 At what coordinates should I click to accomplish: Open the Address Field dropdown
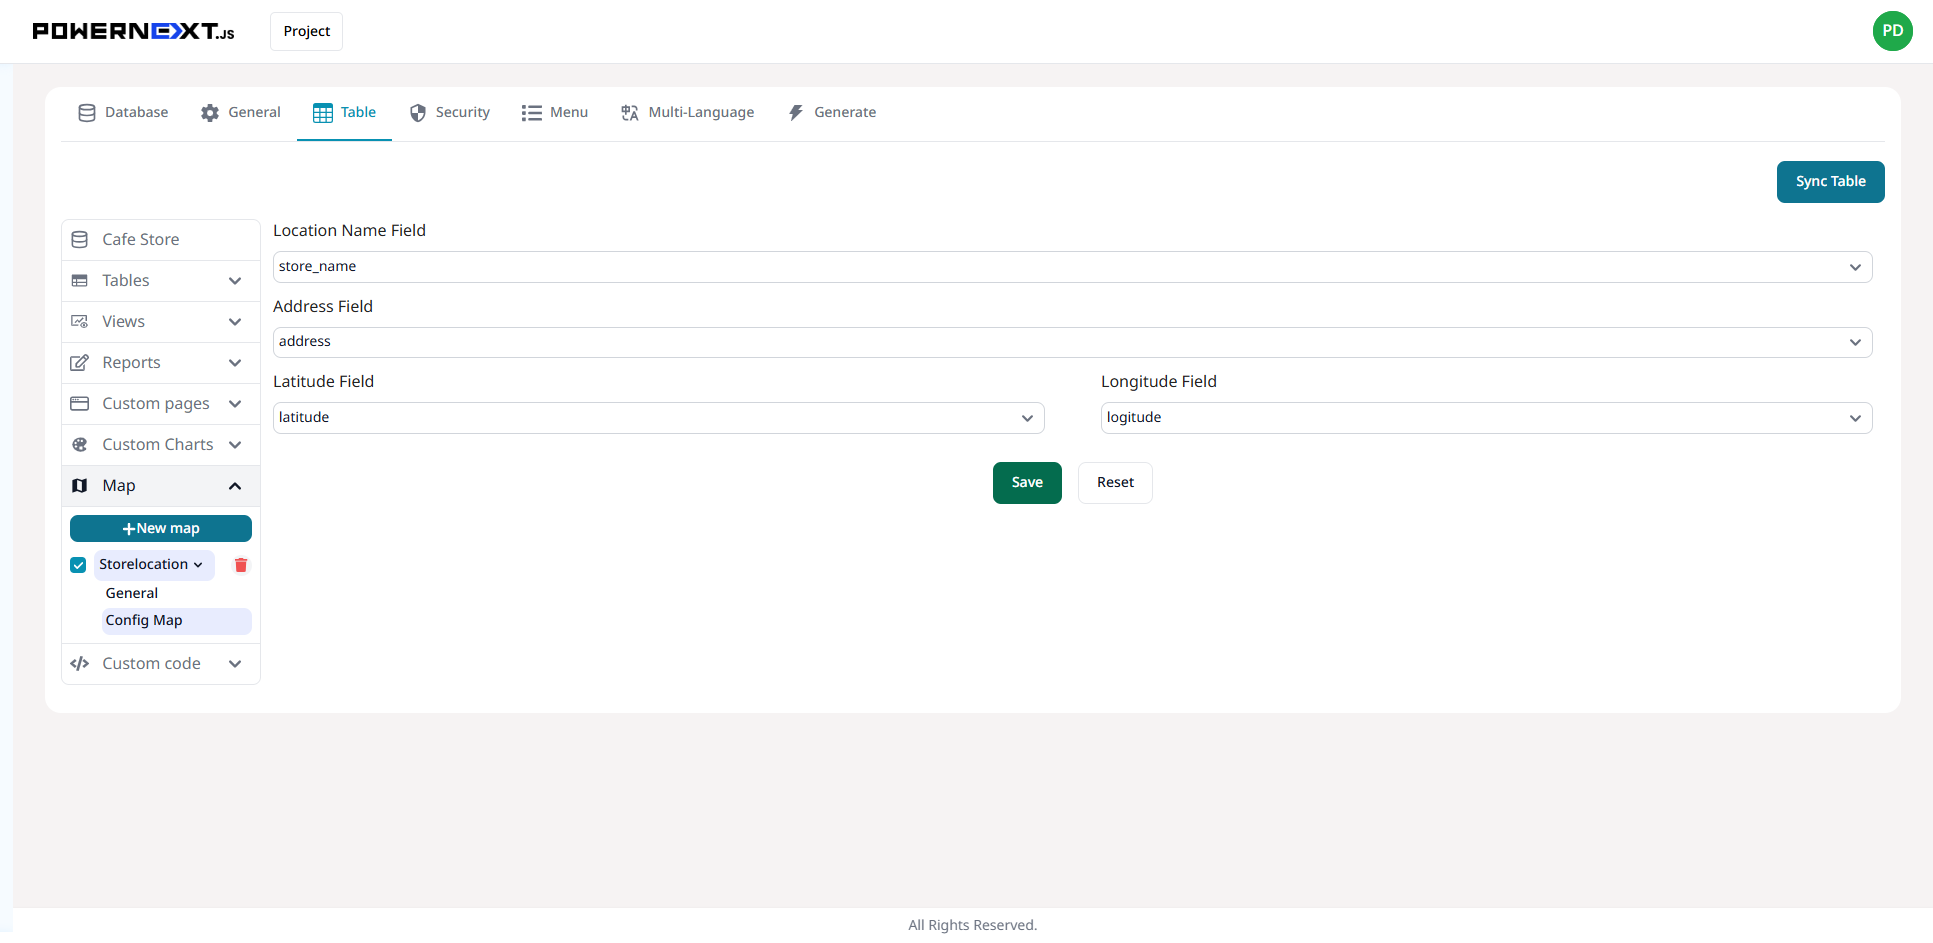click(x=1072, y=342)
